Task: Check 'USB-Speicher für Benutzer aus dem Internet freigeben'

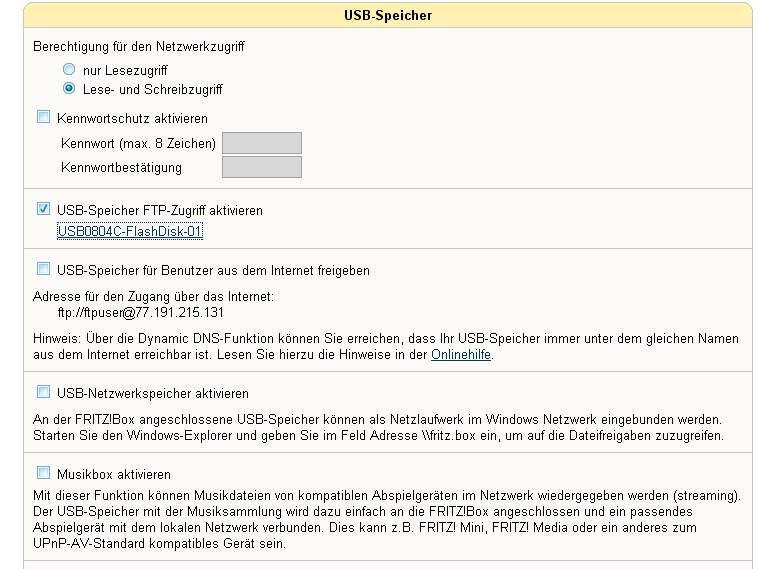Action: (x=43, y=269)
